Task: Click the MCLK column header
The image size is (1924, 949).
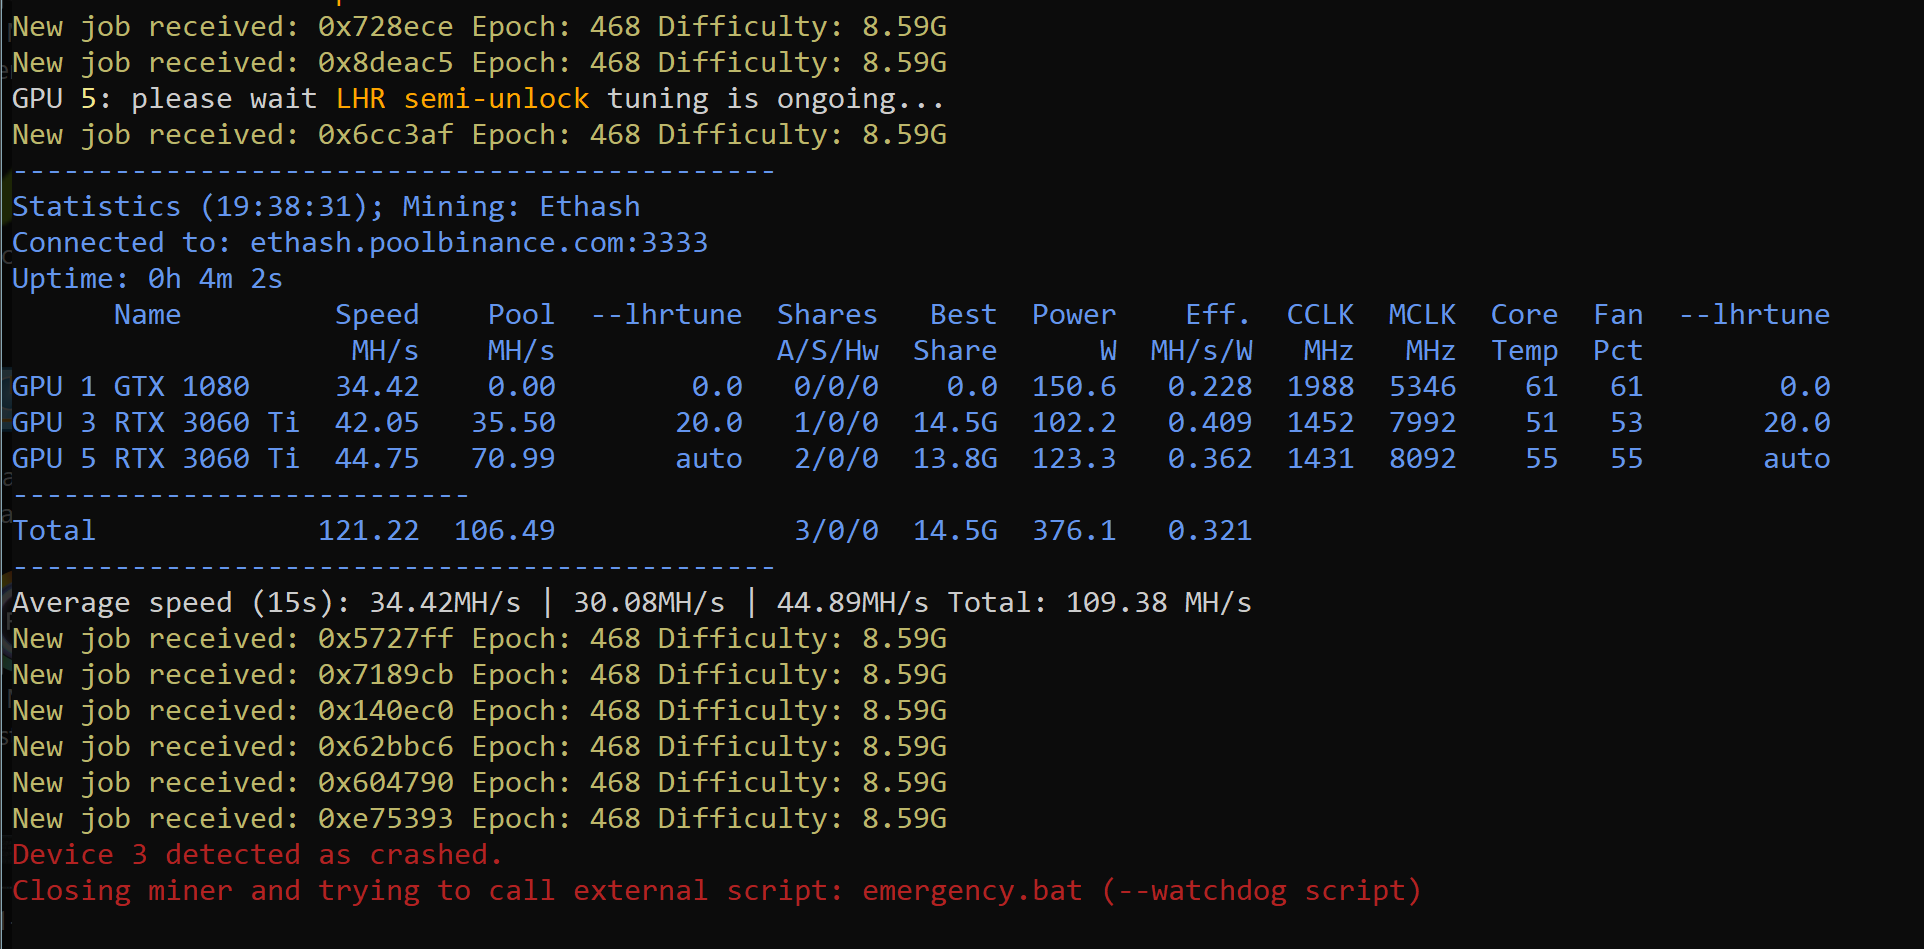Action: tap(1422, 315)
